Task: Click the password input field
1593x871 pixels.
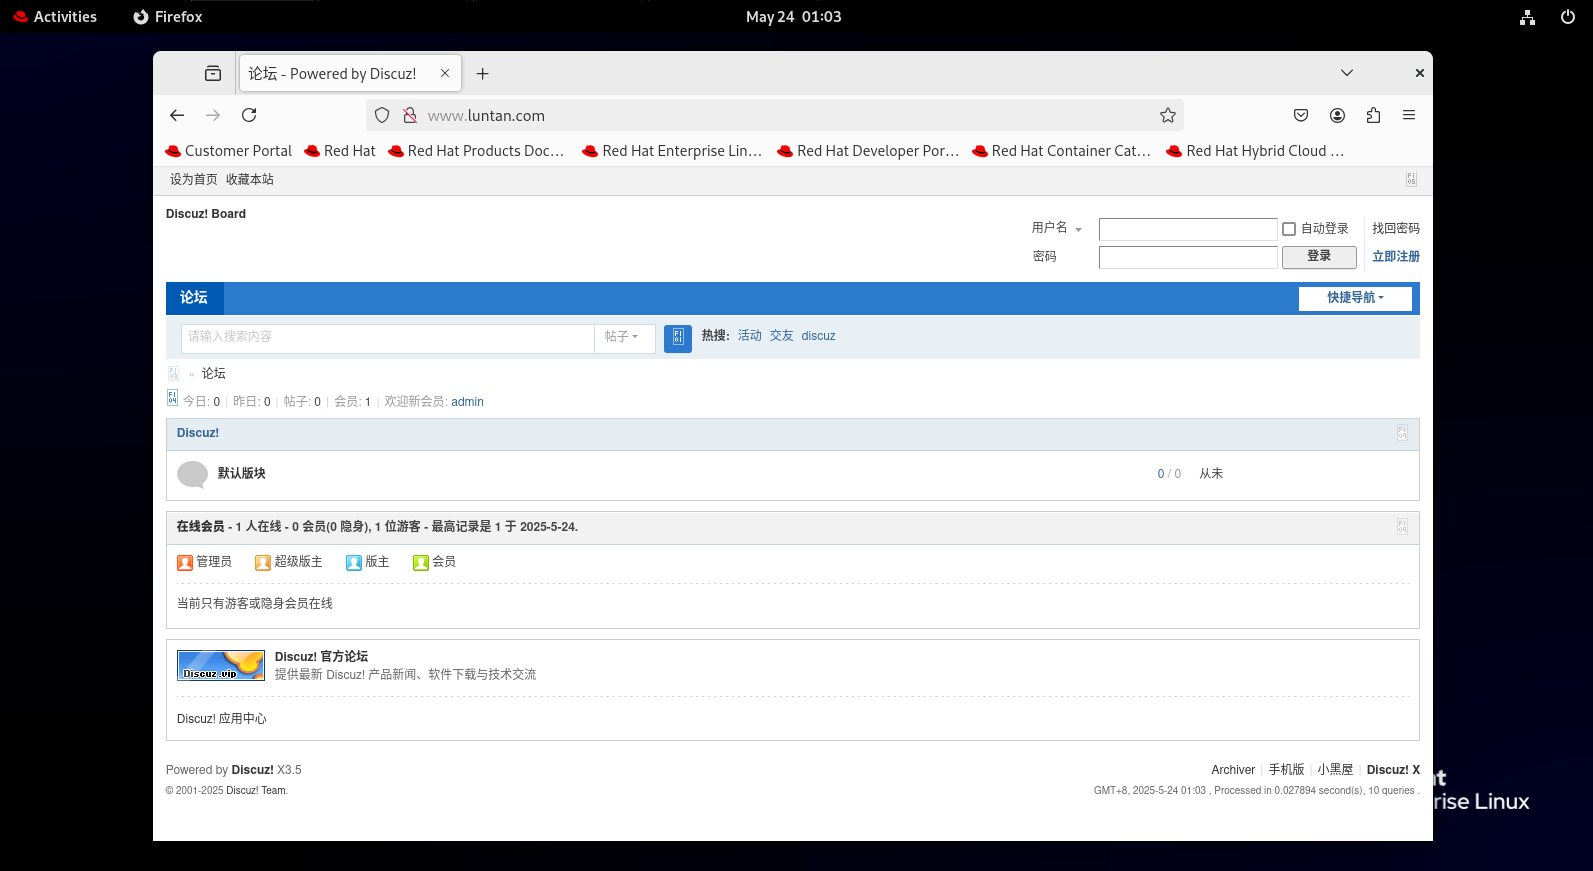Action: coord(1188,257)
